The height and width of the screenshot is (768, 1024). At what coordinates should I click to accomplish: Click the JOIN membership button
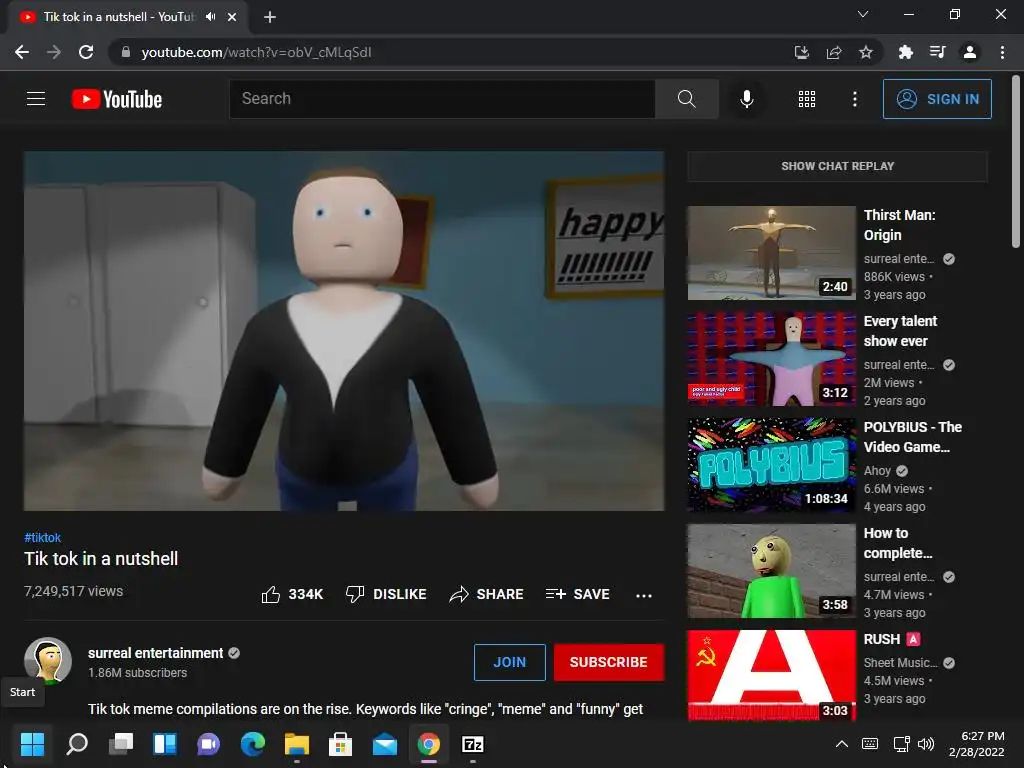[x=509, y=662]
